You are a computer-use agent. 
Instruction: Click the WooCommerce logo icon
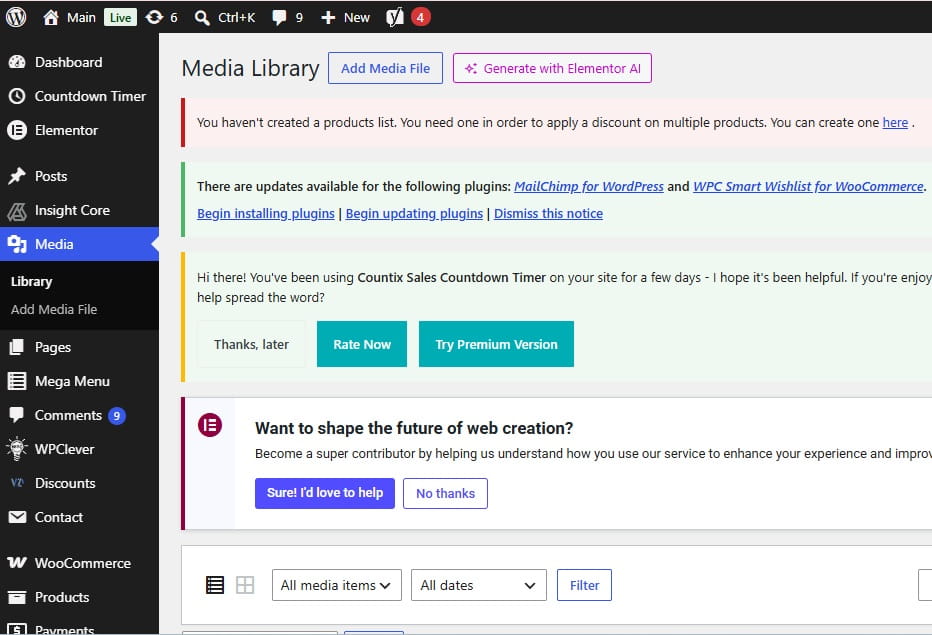click(x=17, y=562)
